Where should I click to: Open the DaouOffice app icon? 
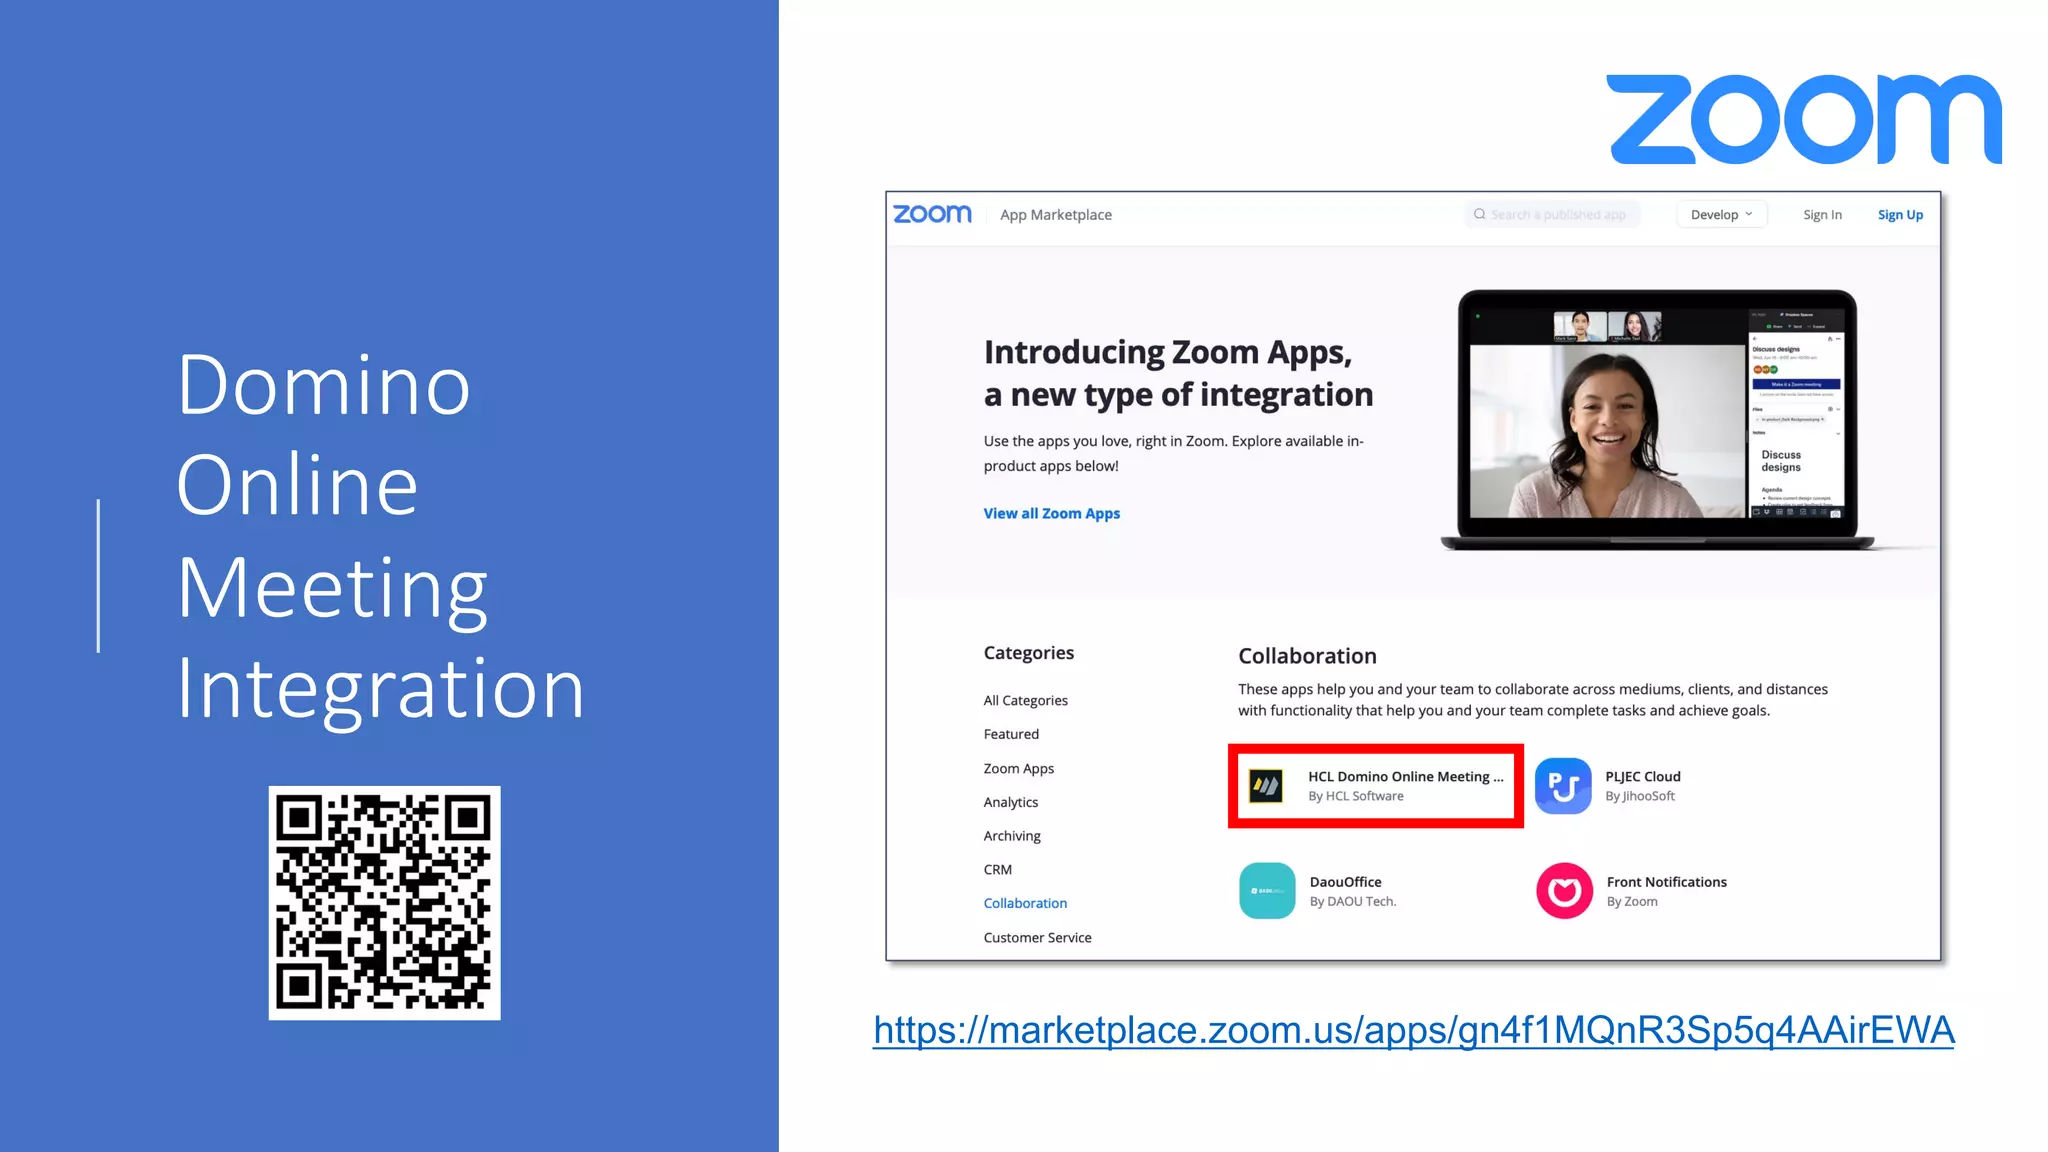(x=1267, y=891)
